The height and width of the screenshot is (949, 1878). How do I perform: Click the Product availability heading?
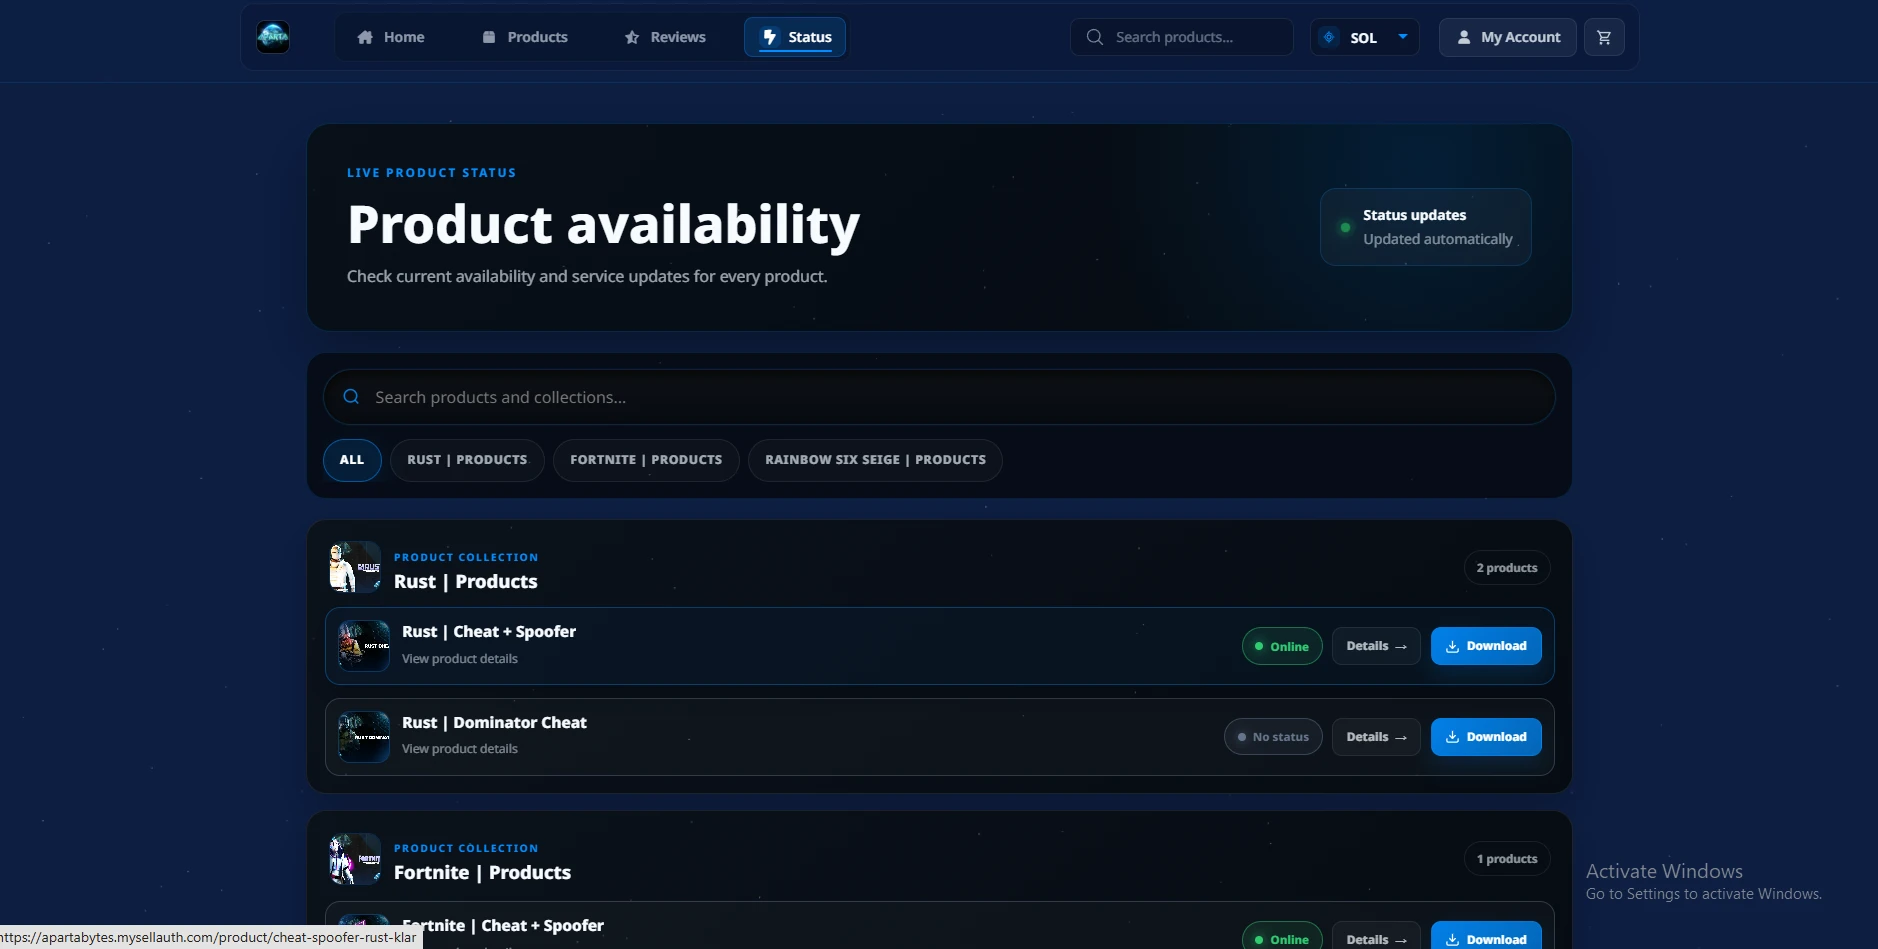604,225
